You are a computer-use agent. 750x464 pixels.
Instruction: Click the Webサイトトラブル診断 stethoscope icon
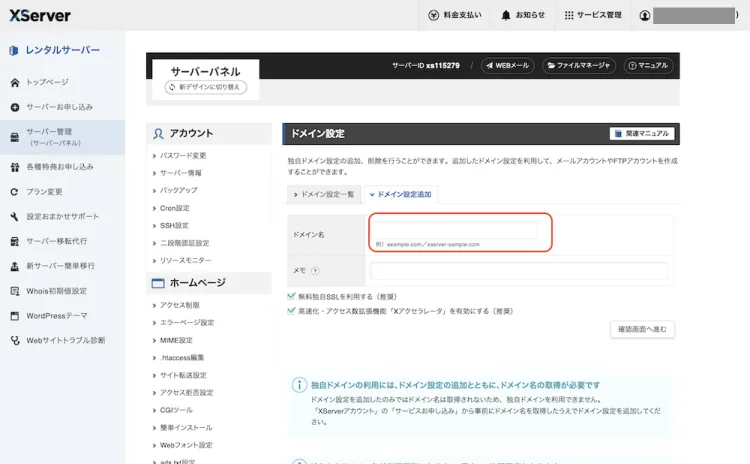[x=15, y=341]
